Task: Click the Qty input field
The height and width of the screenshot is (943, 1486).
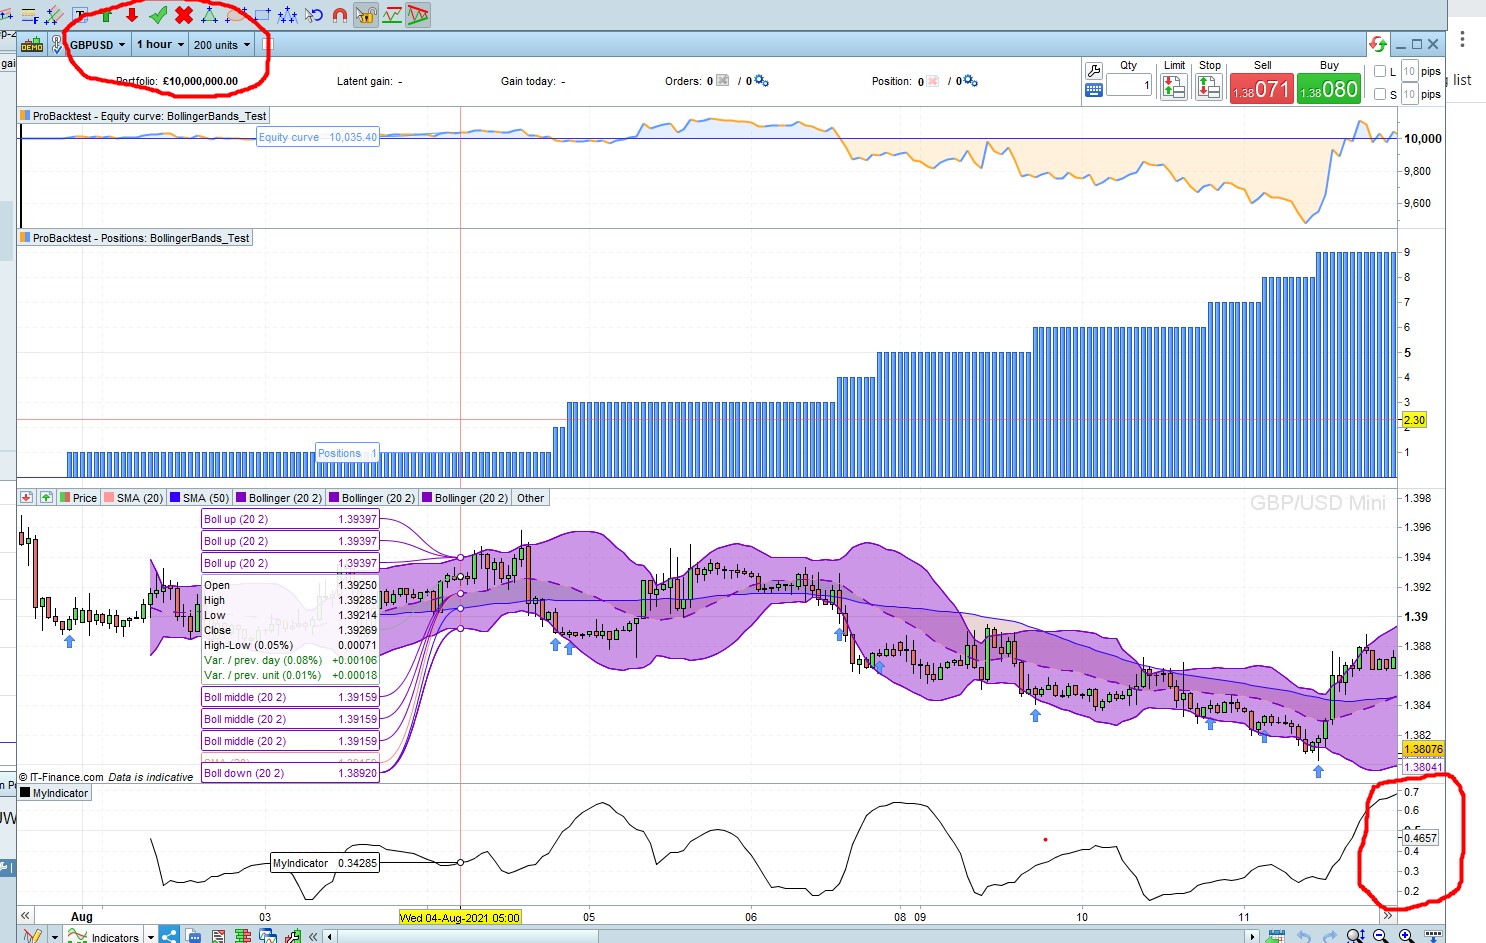Action: point(1129,86)
